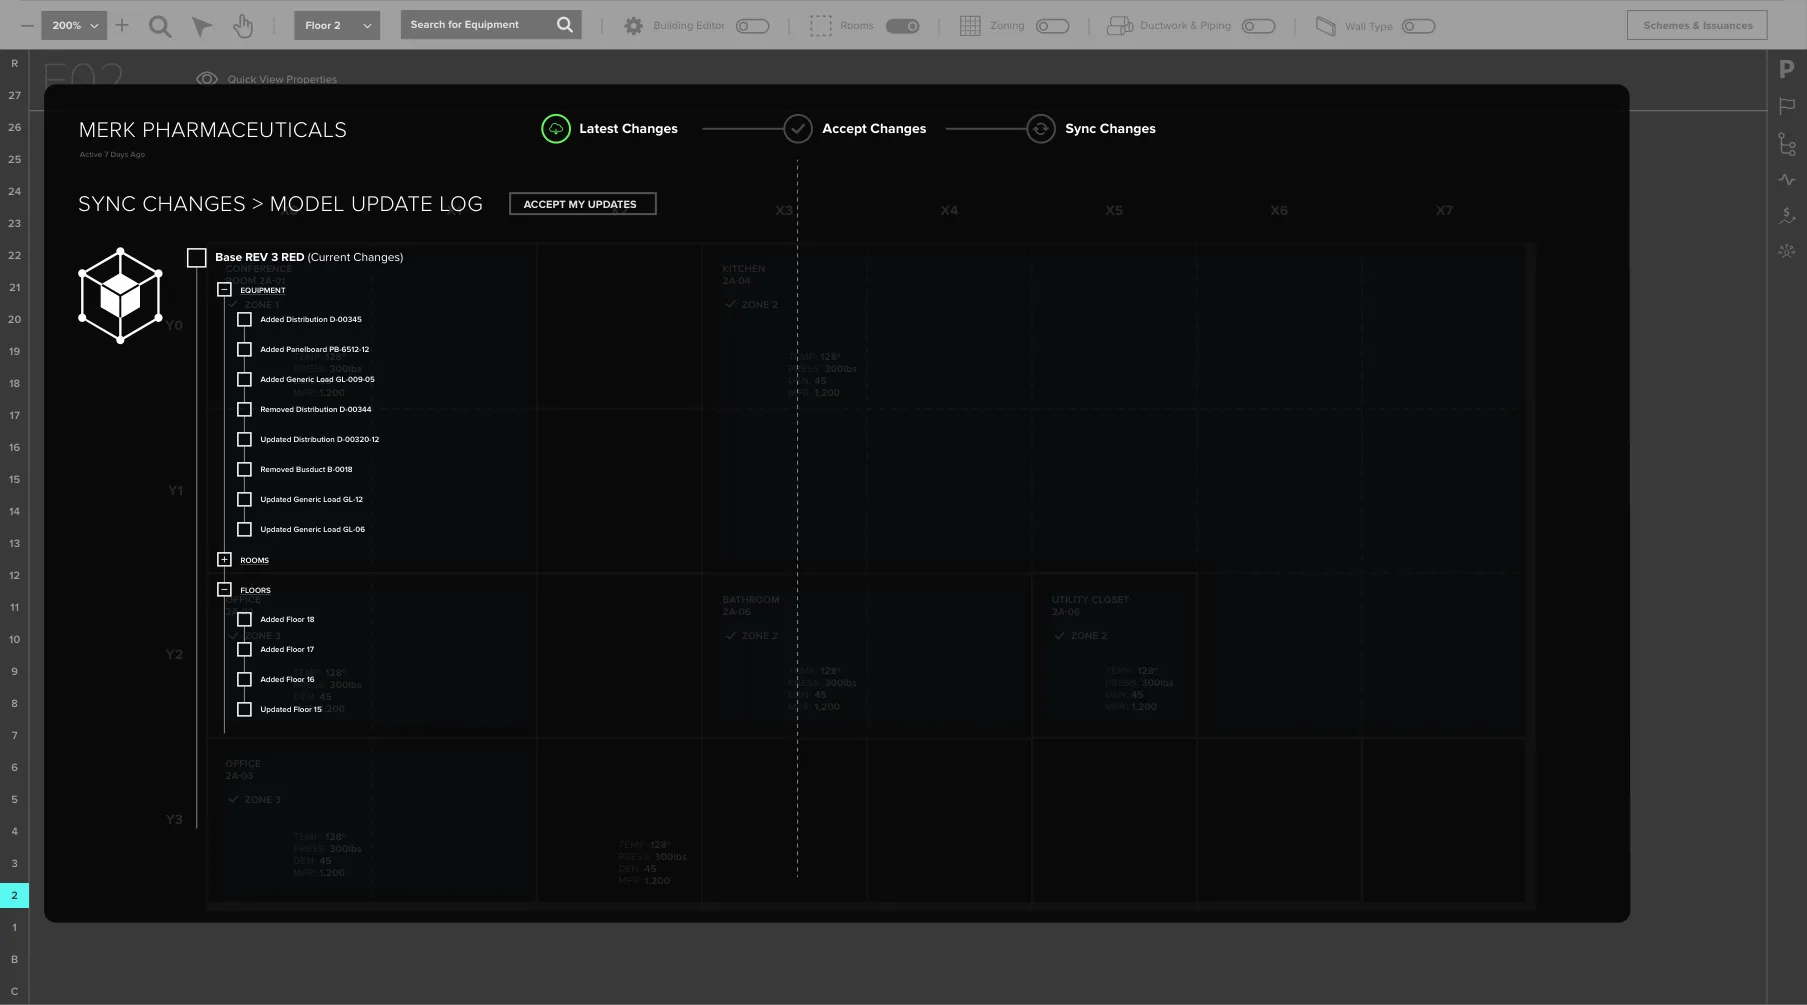This screenshot has height=1005, width=1807.
Task: Expand the ROOMS tree section
Action: tap(224, 560)
